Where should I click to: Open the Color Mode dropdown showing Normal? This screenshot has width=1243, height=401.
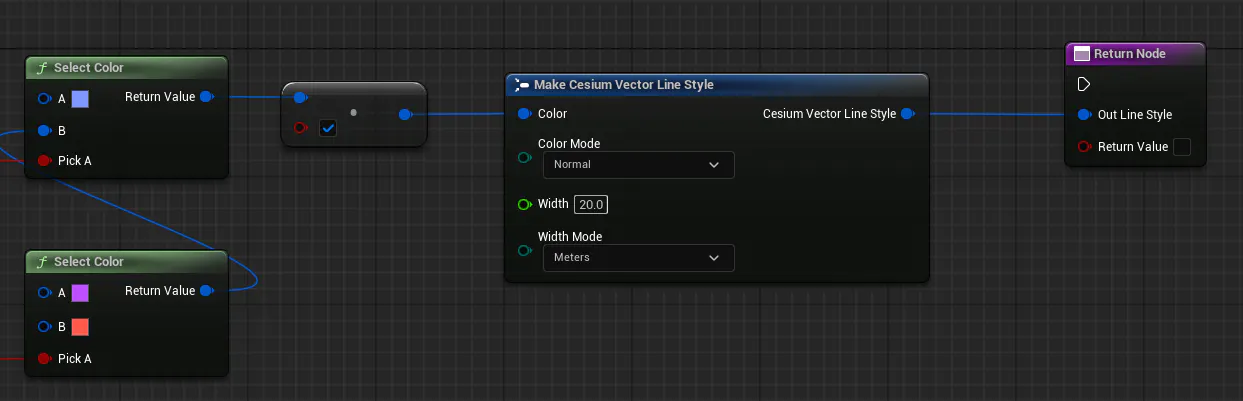pyautogui.click(x=638, y=164)
